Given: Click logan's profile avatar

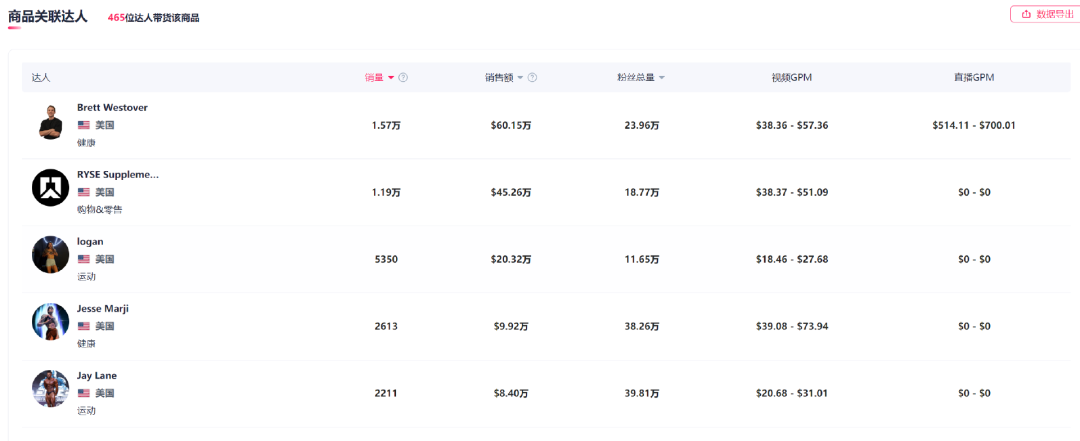Looking at the screenshot, I should [x=50, y=255].
